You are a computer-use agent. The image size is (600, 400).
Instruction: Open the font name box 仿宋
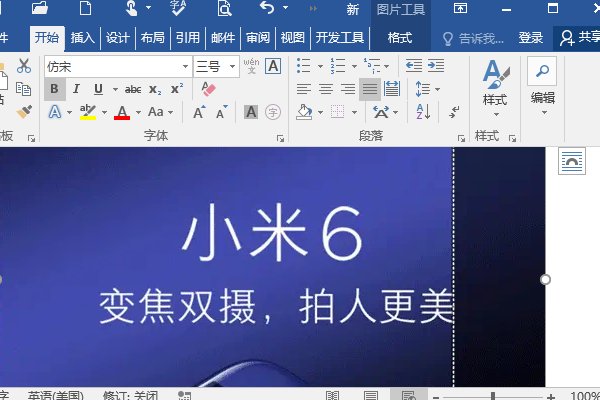point(118,67)
